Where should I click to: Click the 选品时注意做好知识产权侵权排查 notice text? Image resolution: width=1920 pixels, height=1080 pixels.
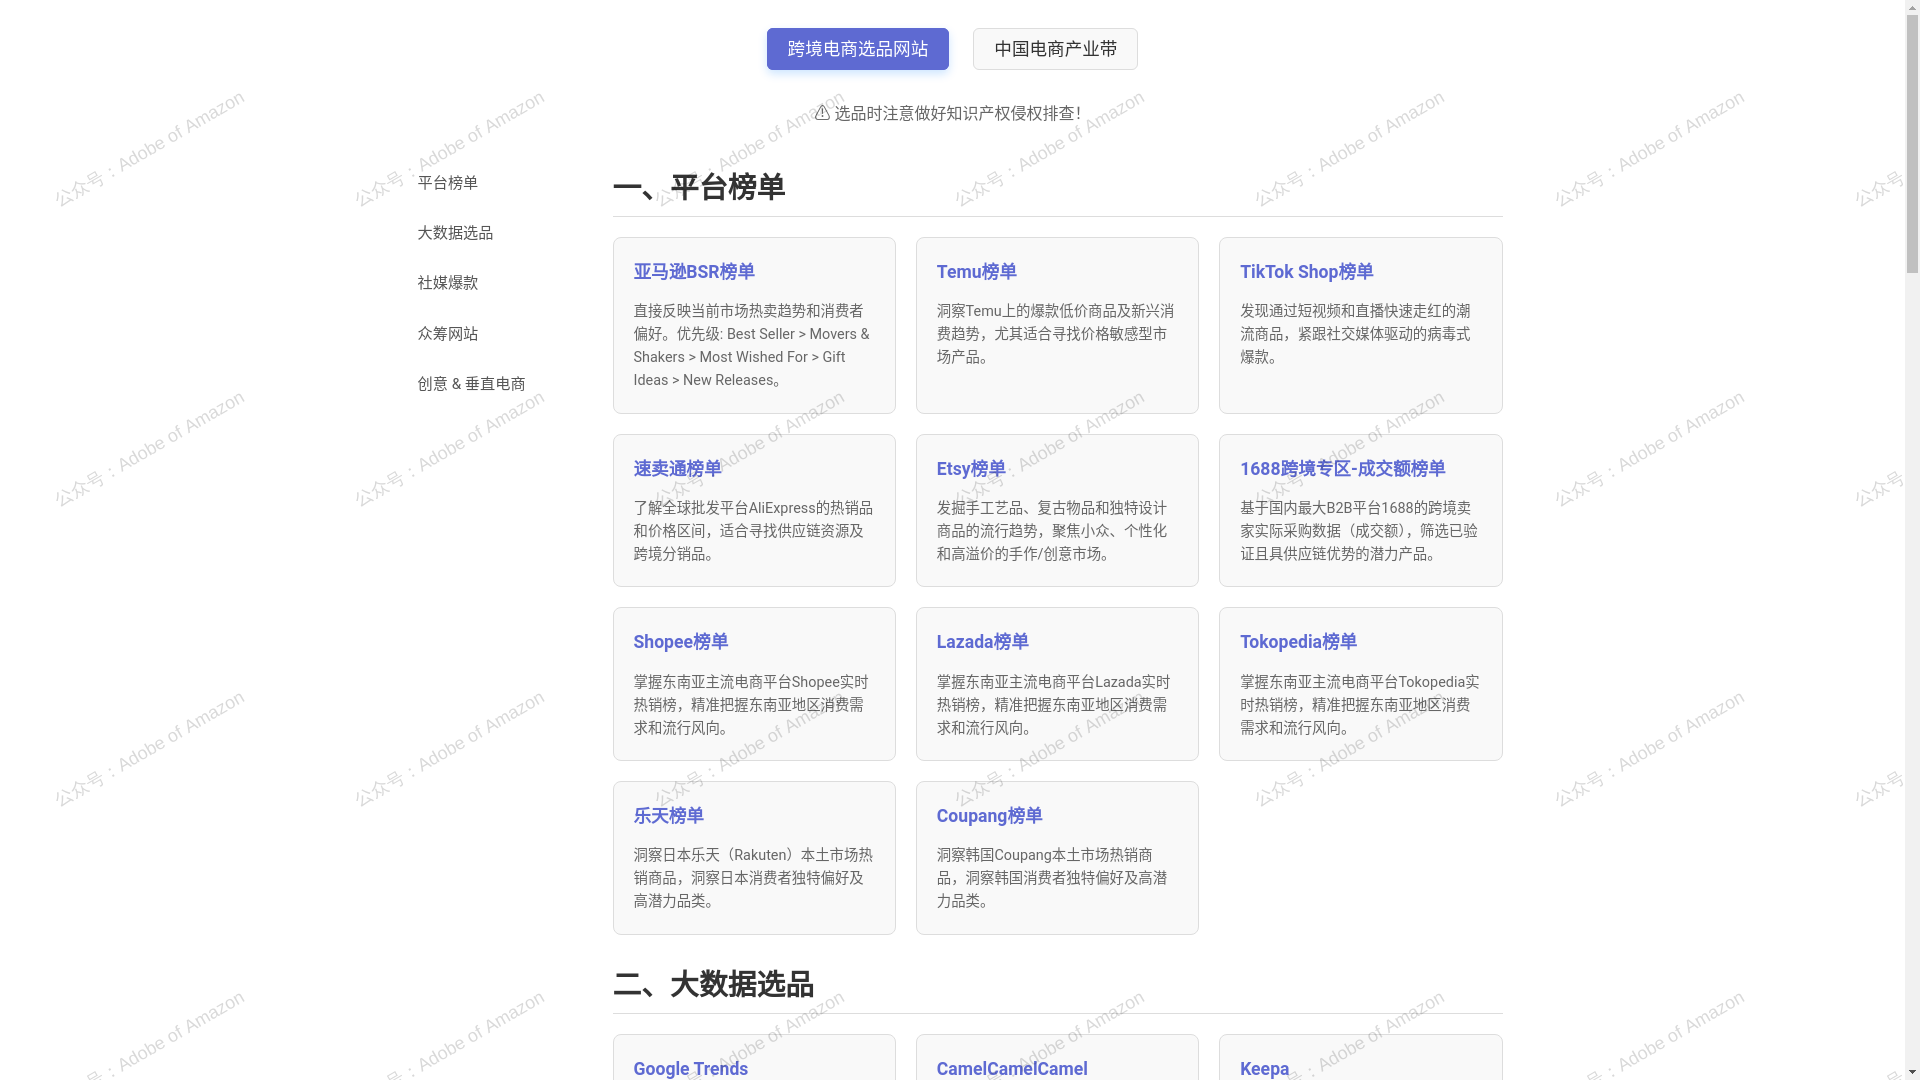[x=957, y=113]
